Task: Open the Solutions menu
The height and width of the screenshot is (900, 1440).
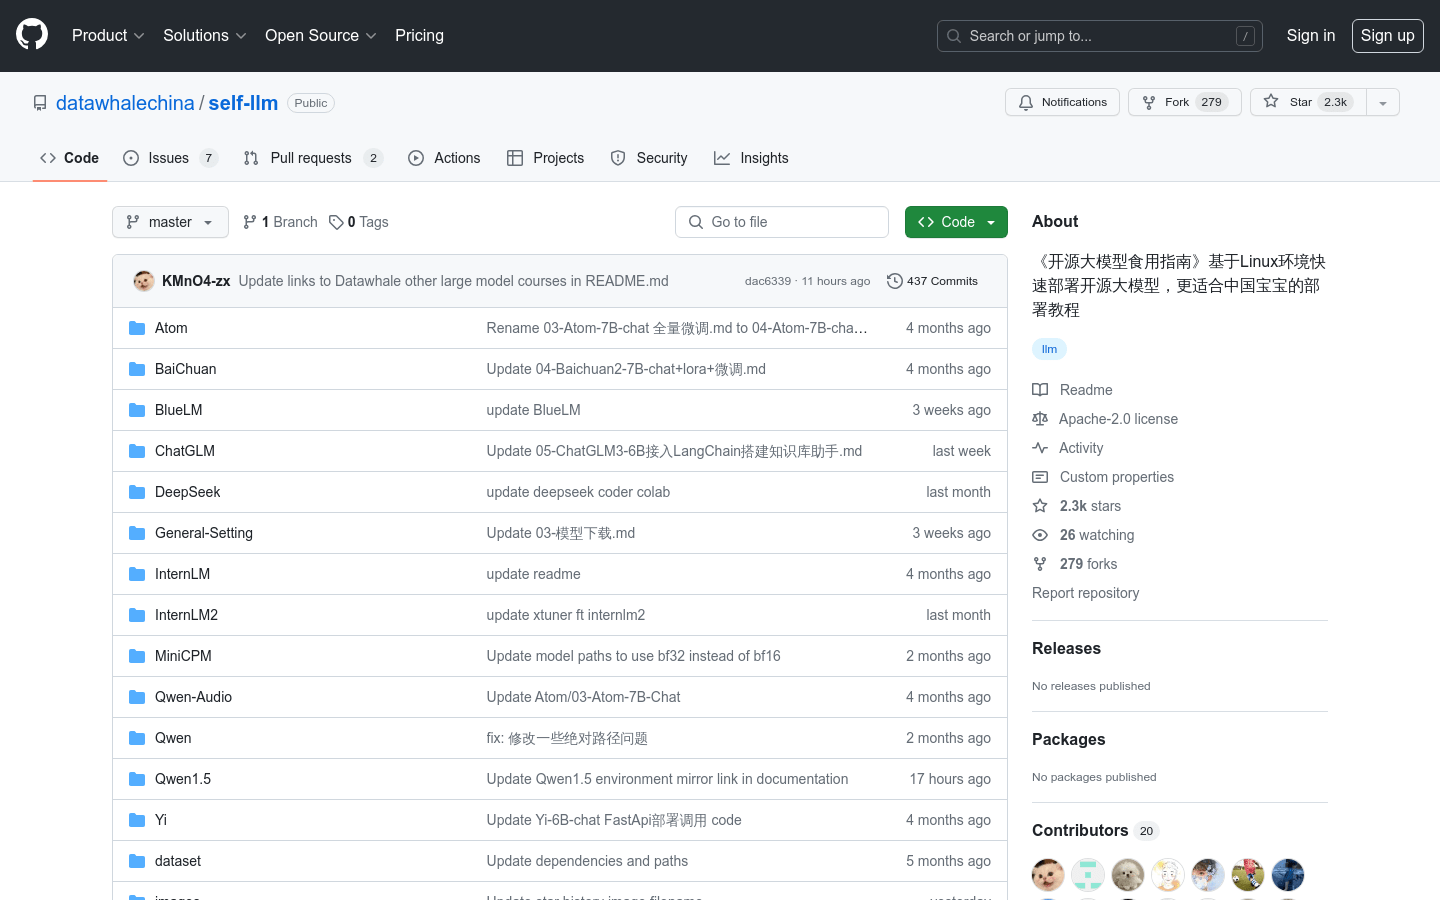Action: 204,35
